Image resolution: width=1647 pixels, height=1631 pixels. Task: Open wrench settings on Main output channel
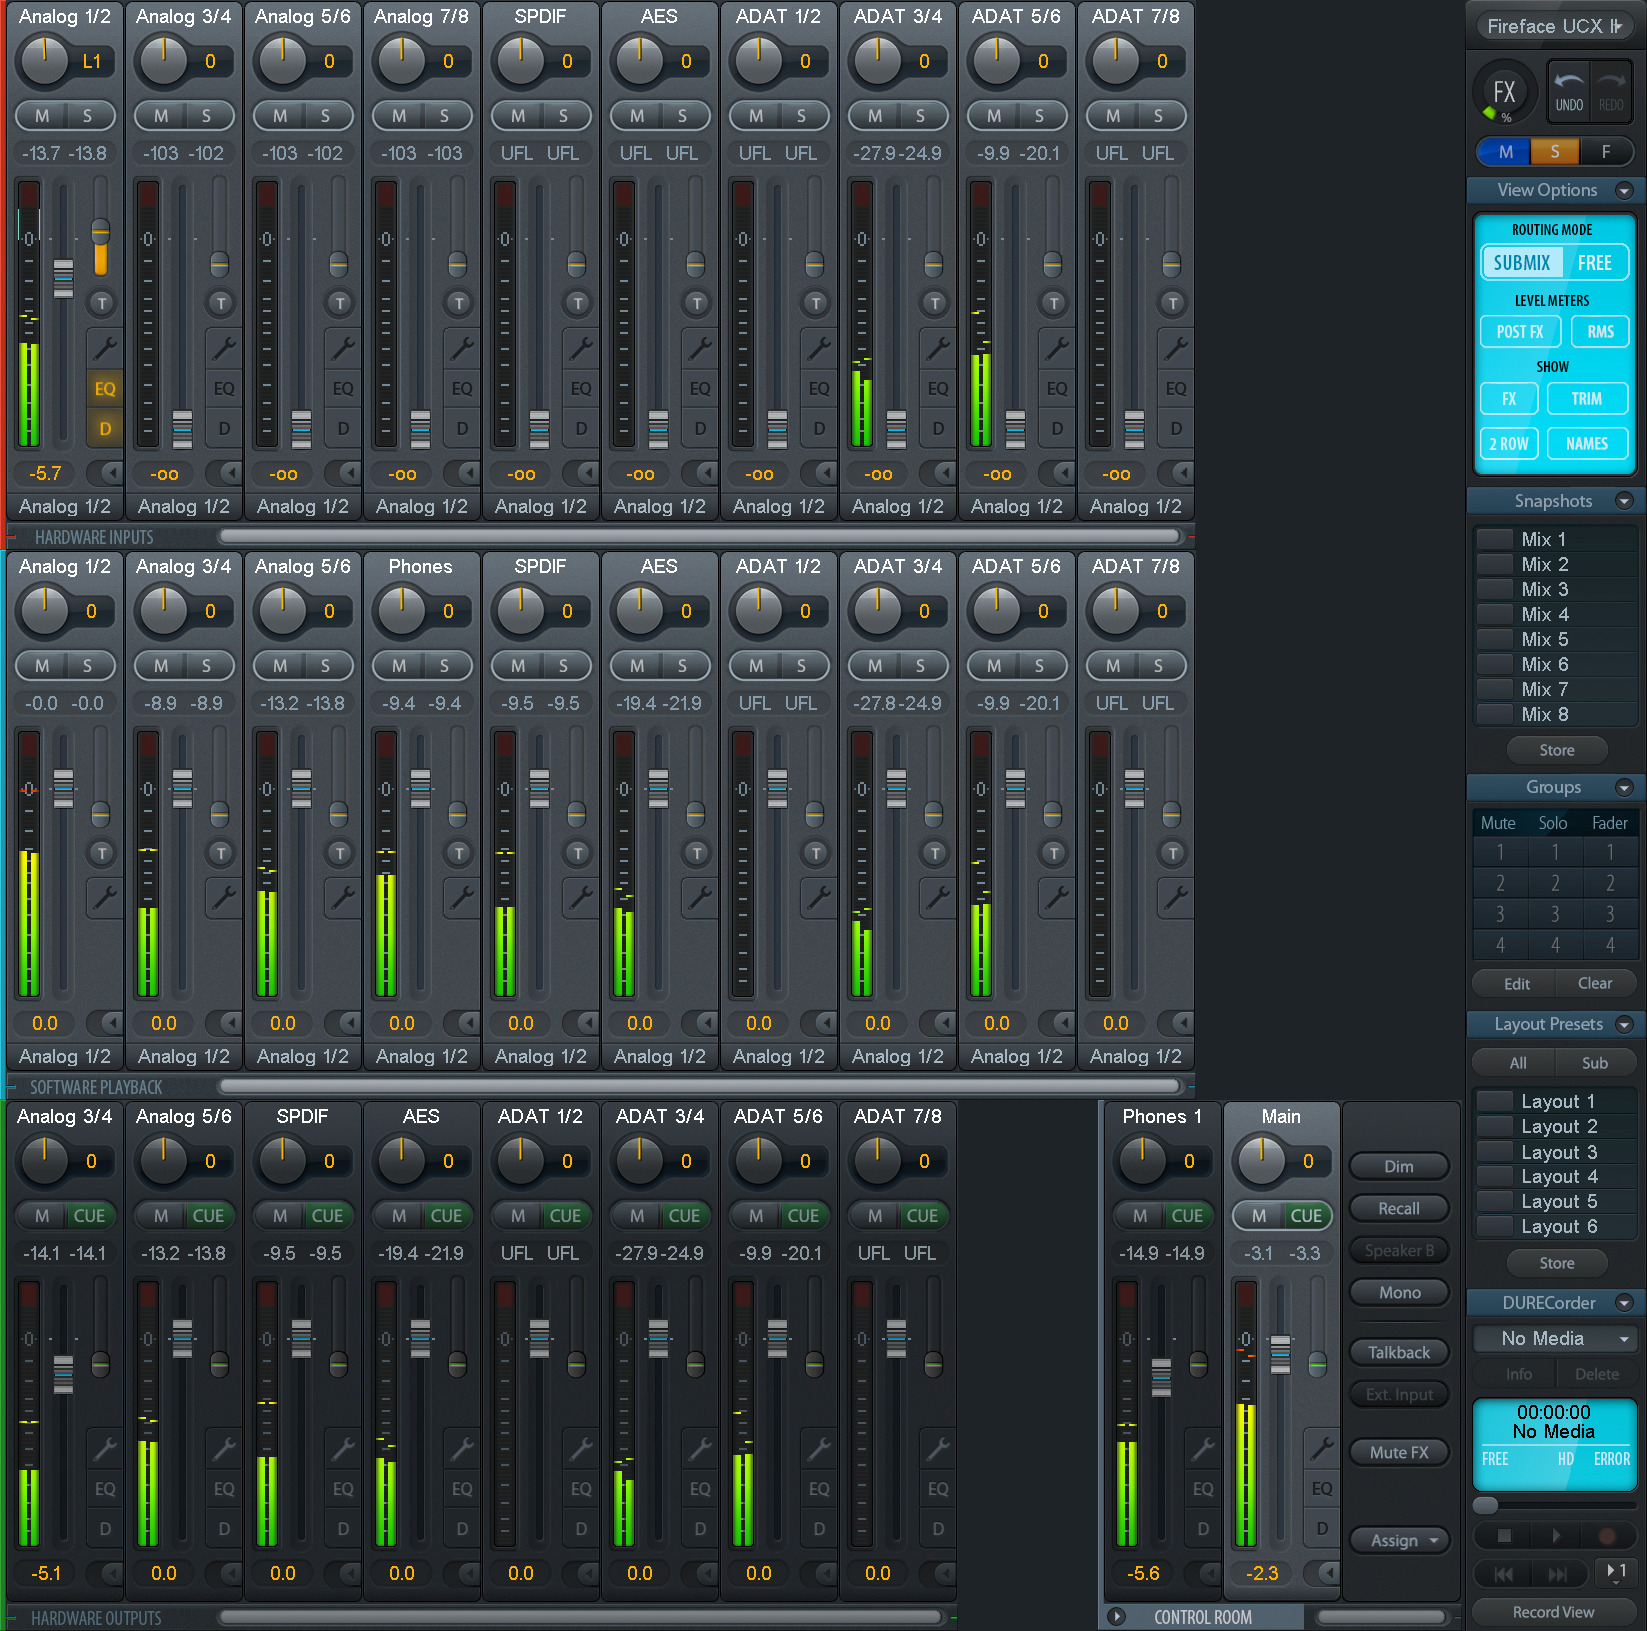tap(1322, 1447)
